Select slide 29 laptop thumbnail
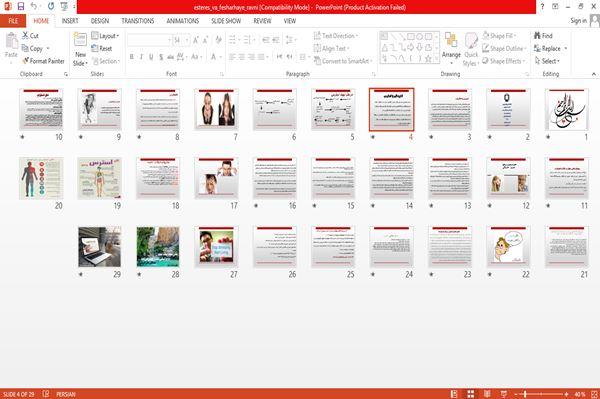 [99, 247]
